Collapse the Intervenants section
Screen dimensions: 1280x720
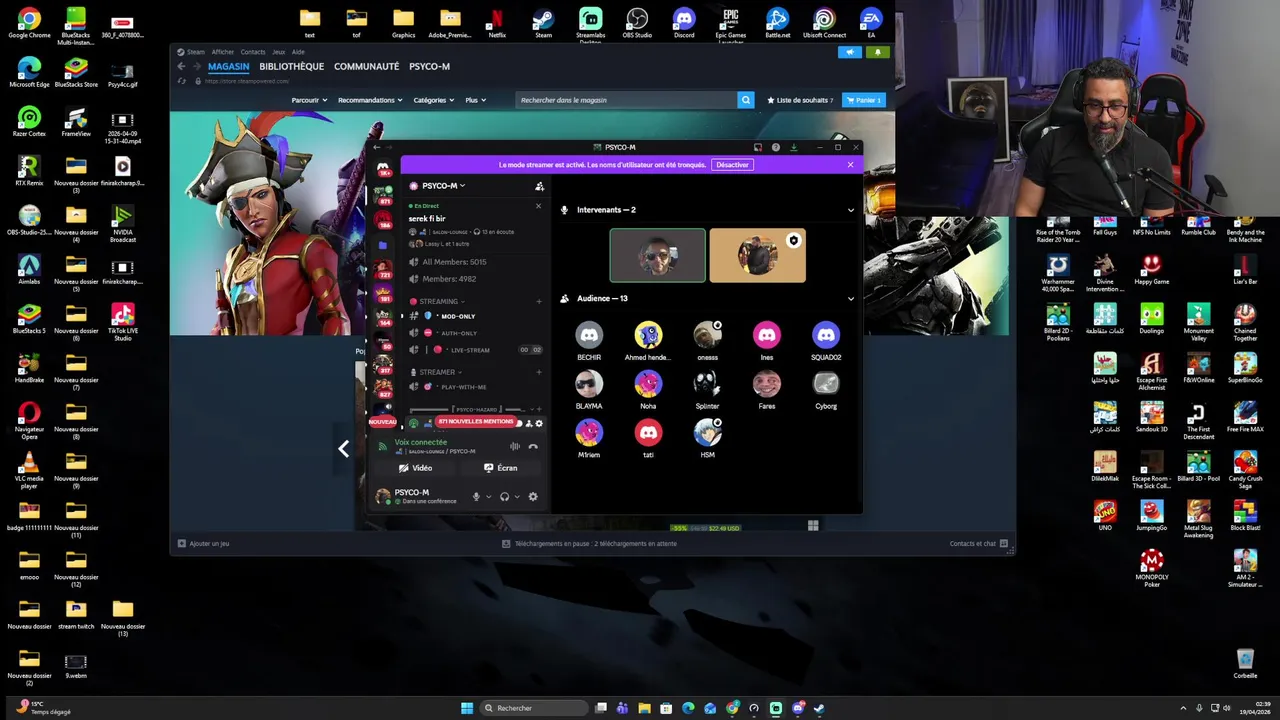point(851,210)
